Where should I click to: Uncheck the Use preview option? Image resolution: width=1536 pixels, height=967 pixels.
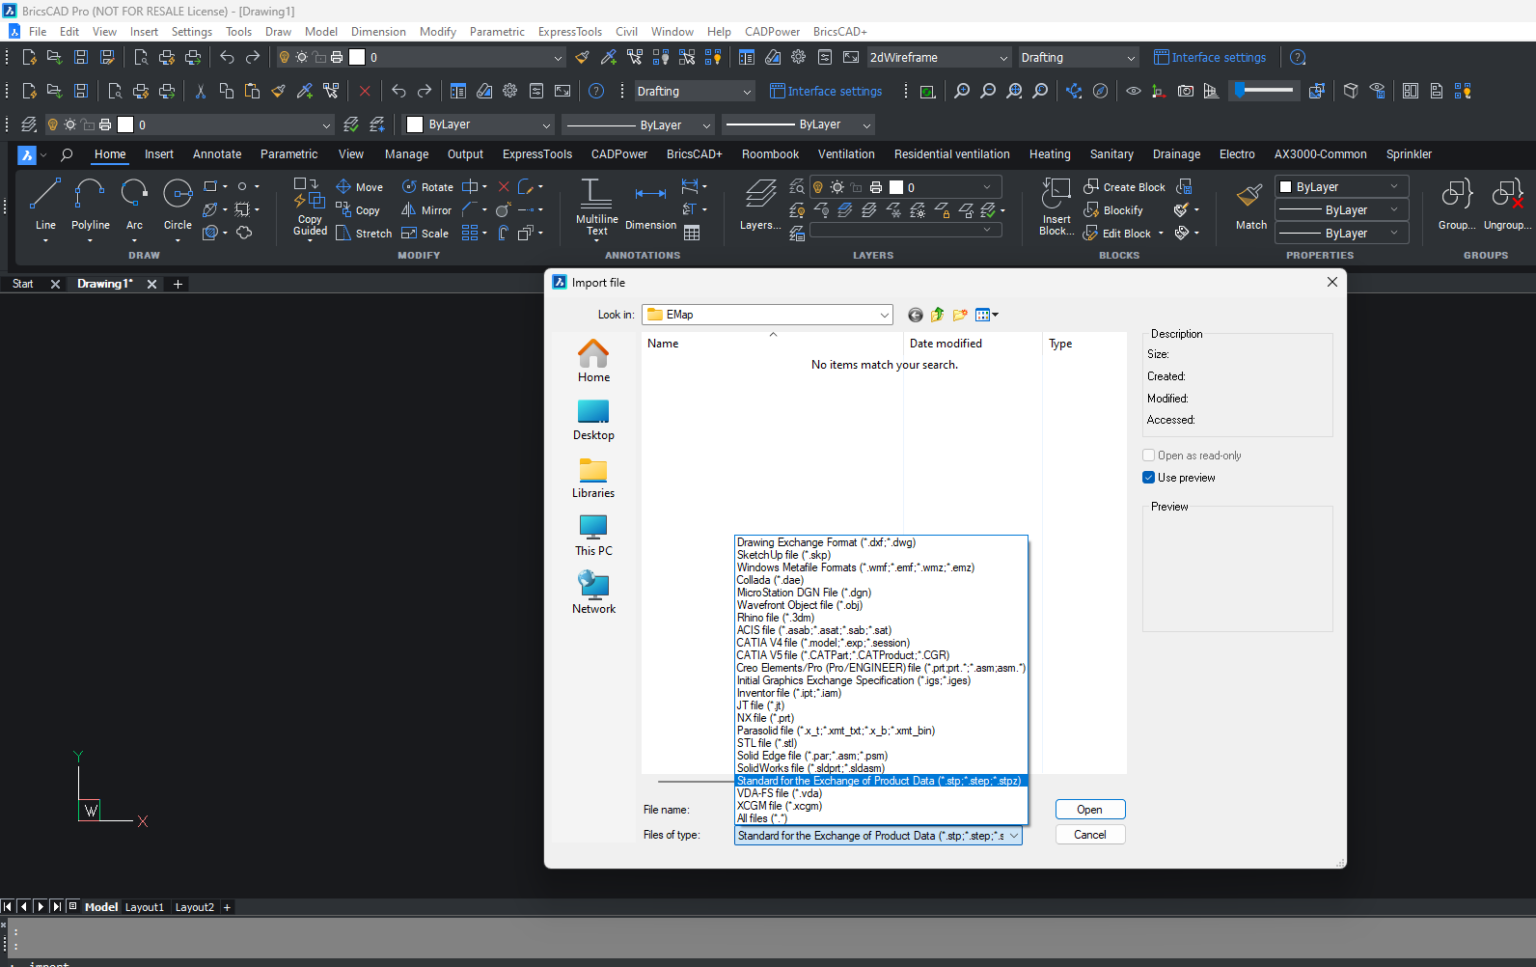click(1148, 477)
